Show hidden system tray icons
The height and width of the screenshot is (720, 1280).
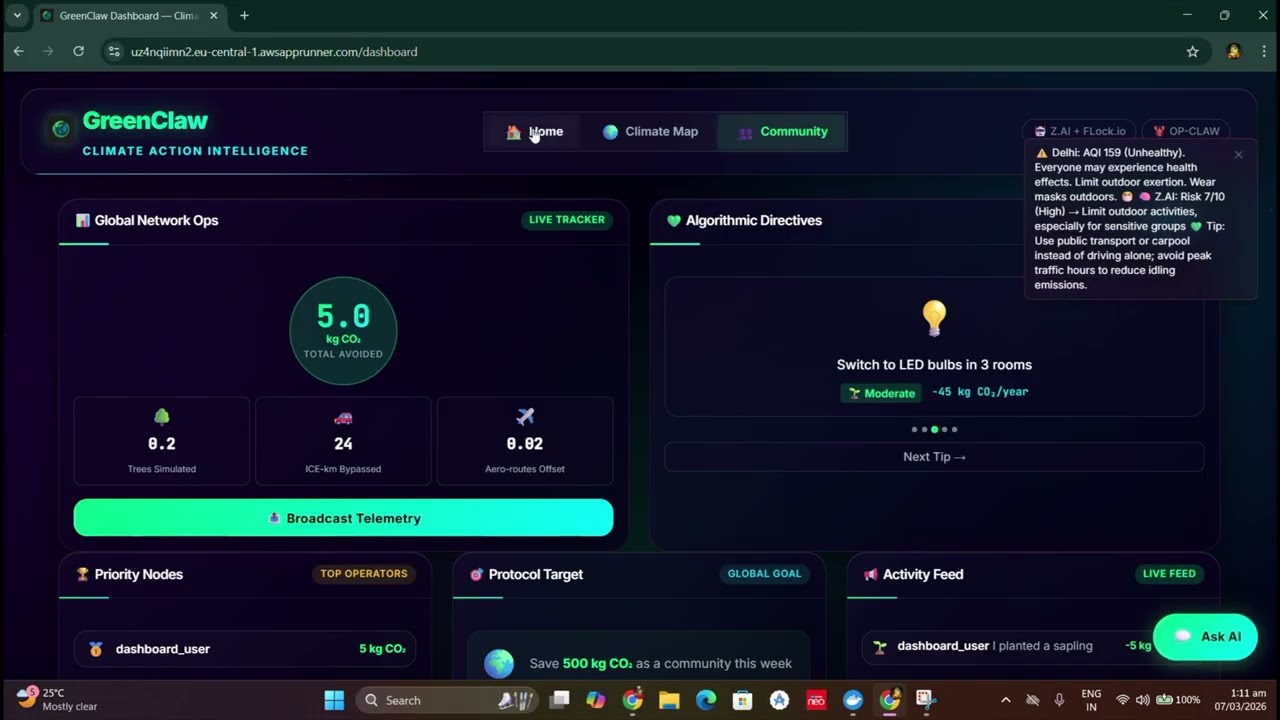pyautogui.click(x=1005, y=700)
